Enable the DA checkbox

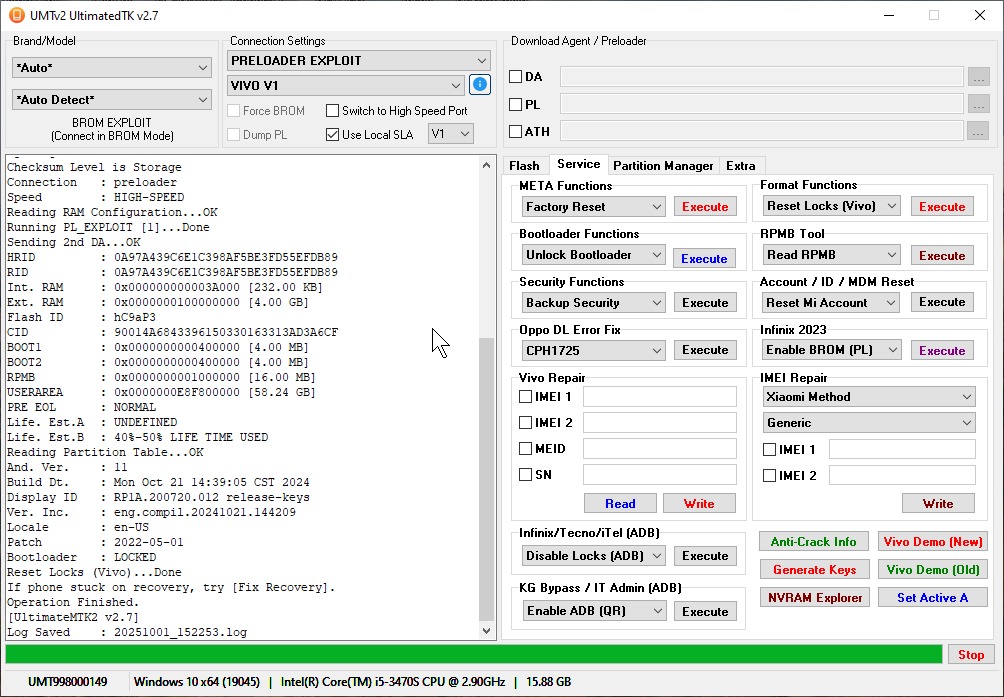516,77
